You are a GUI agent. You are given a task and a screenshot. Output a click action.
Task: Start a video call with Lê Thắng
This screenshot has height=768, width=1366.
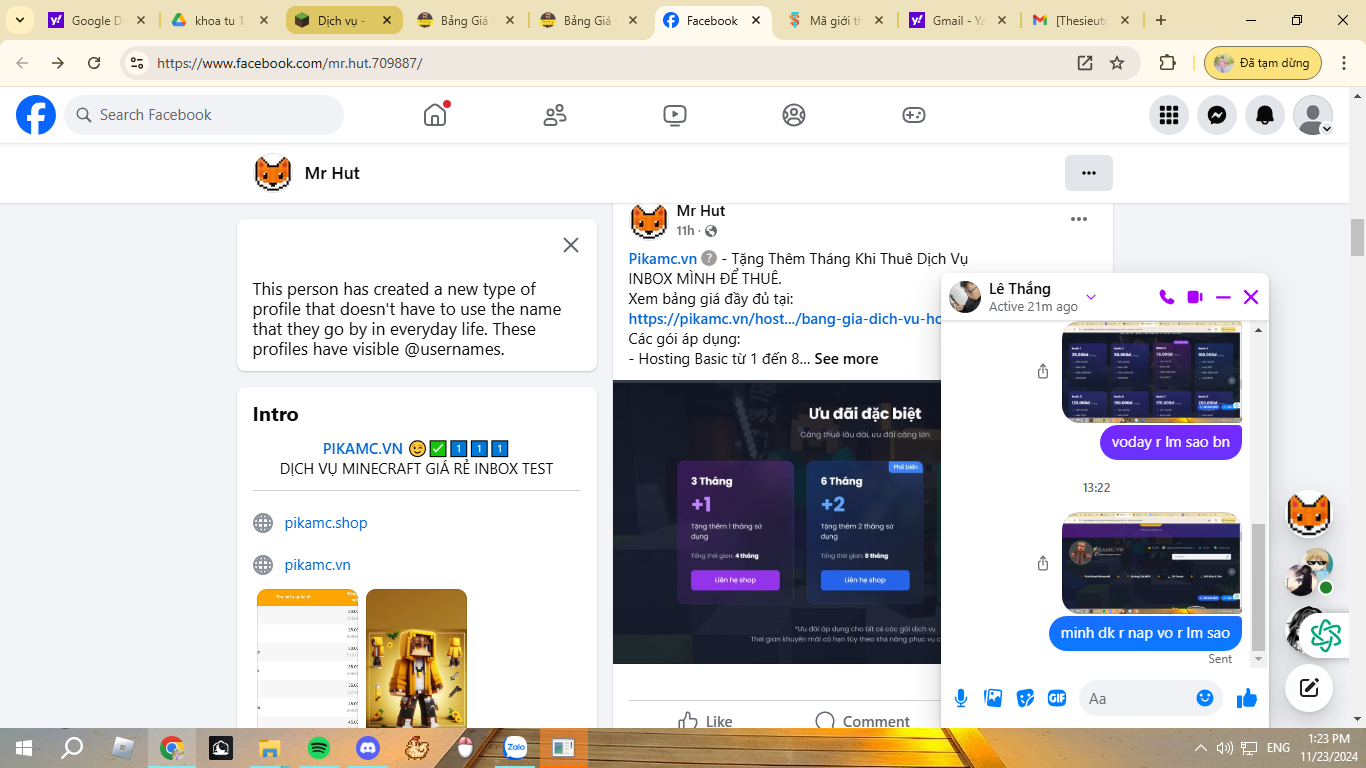[1194, 297]
